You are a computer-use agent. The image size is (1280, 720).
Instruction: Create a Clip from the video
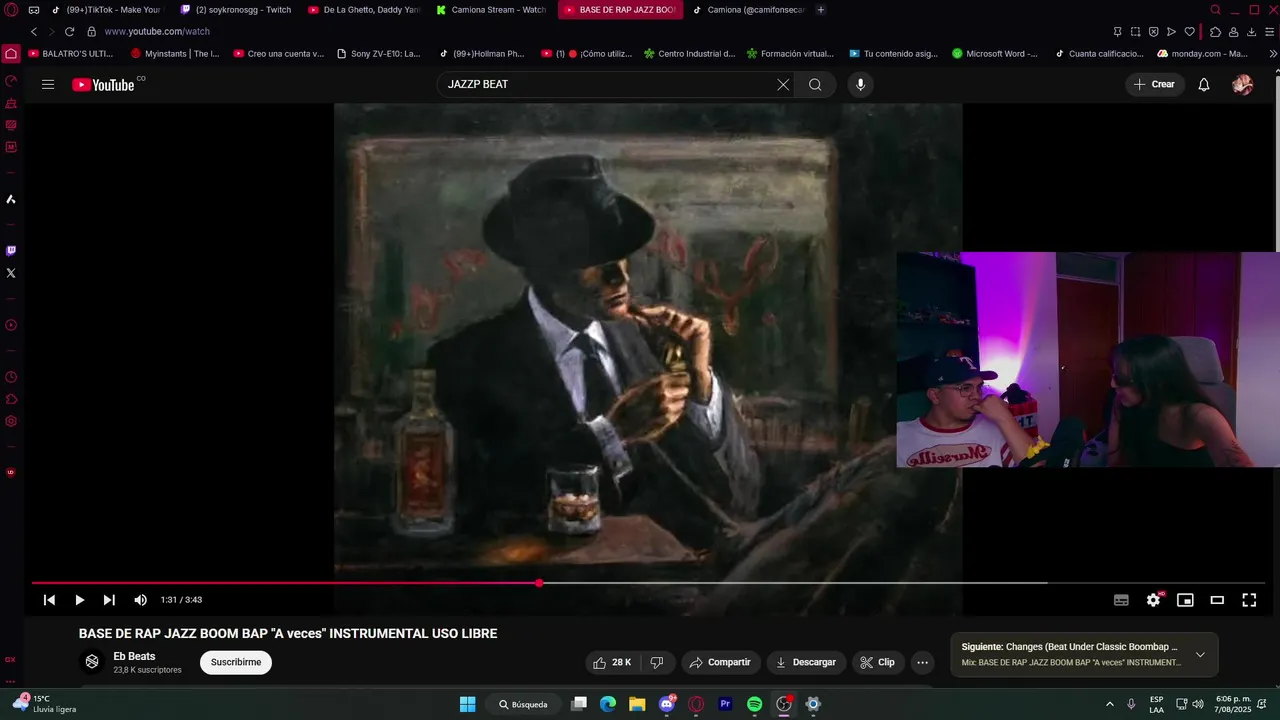click(878, 662)
